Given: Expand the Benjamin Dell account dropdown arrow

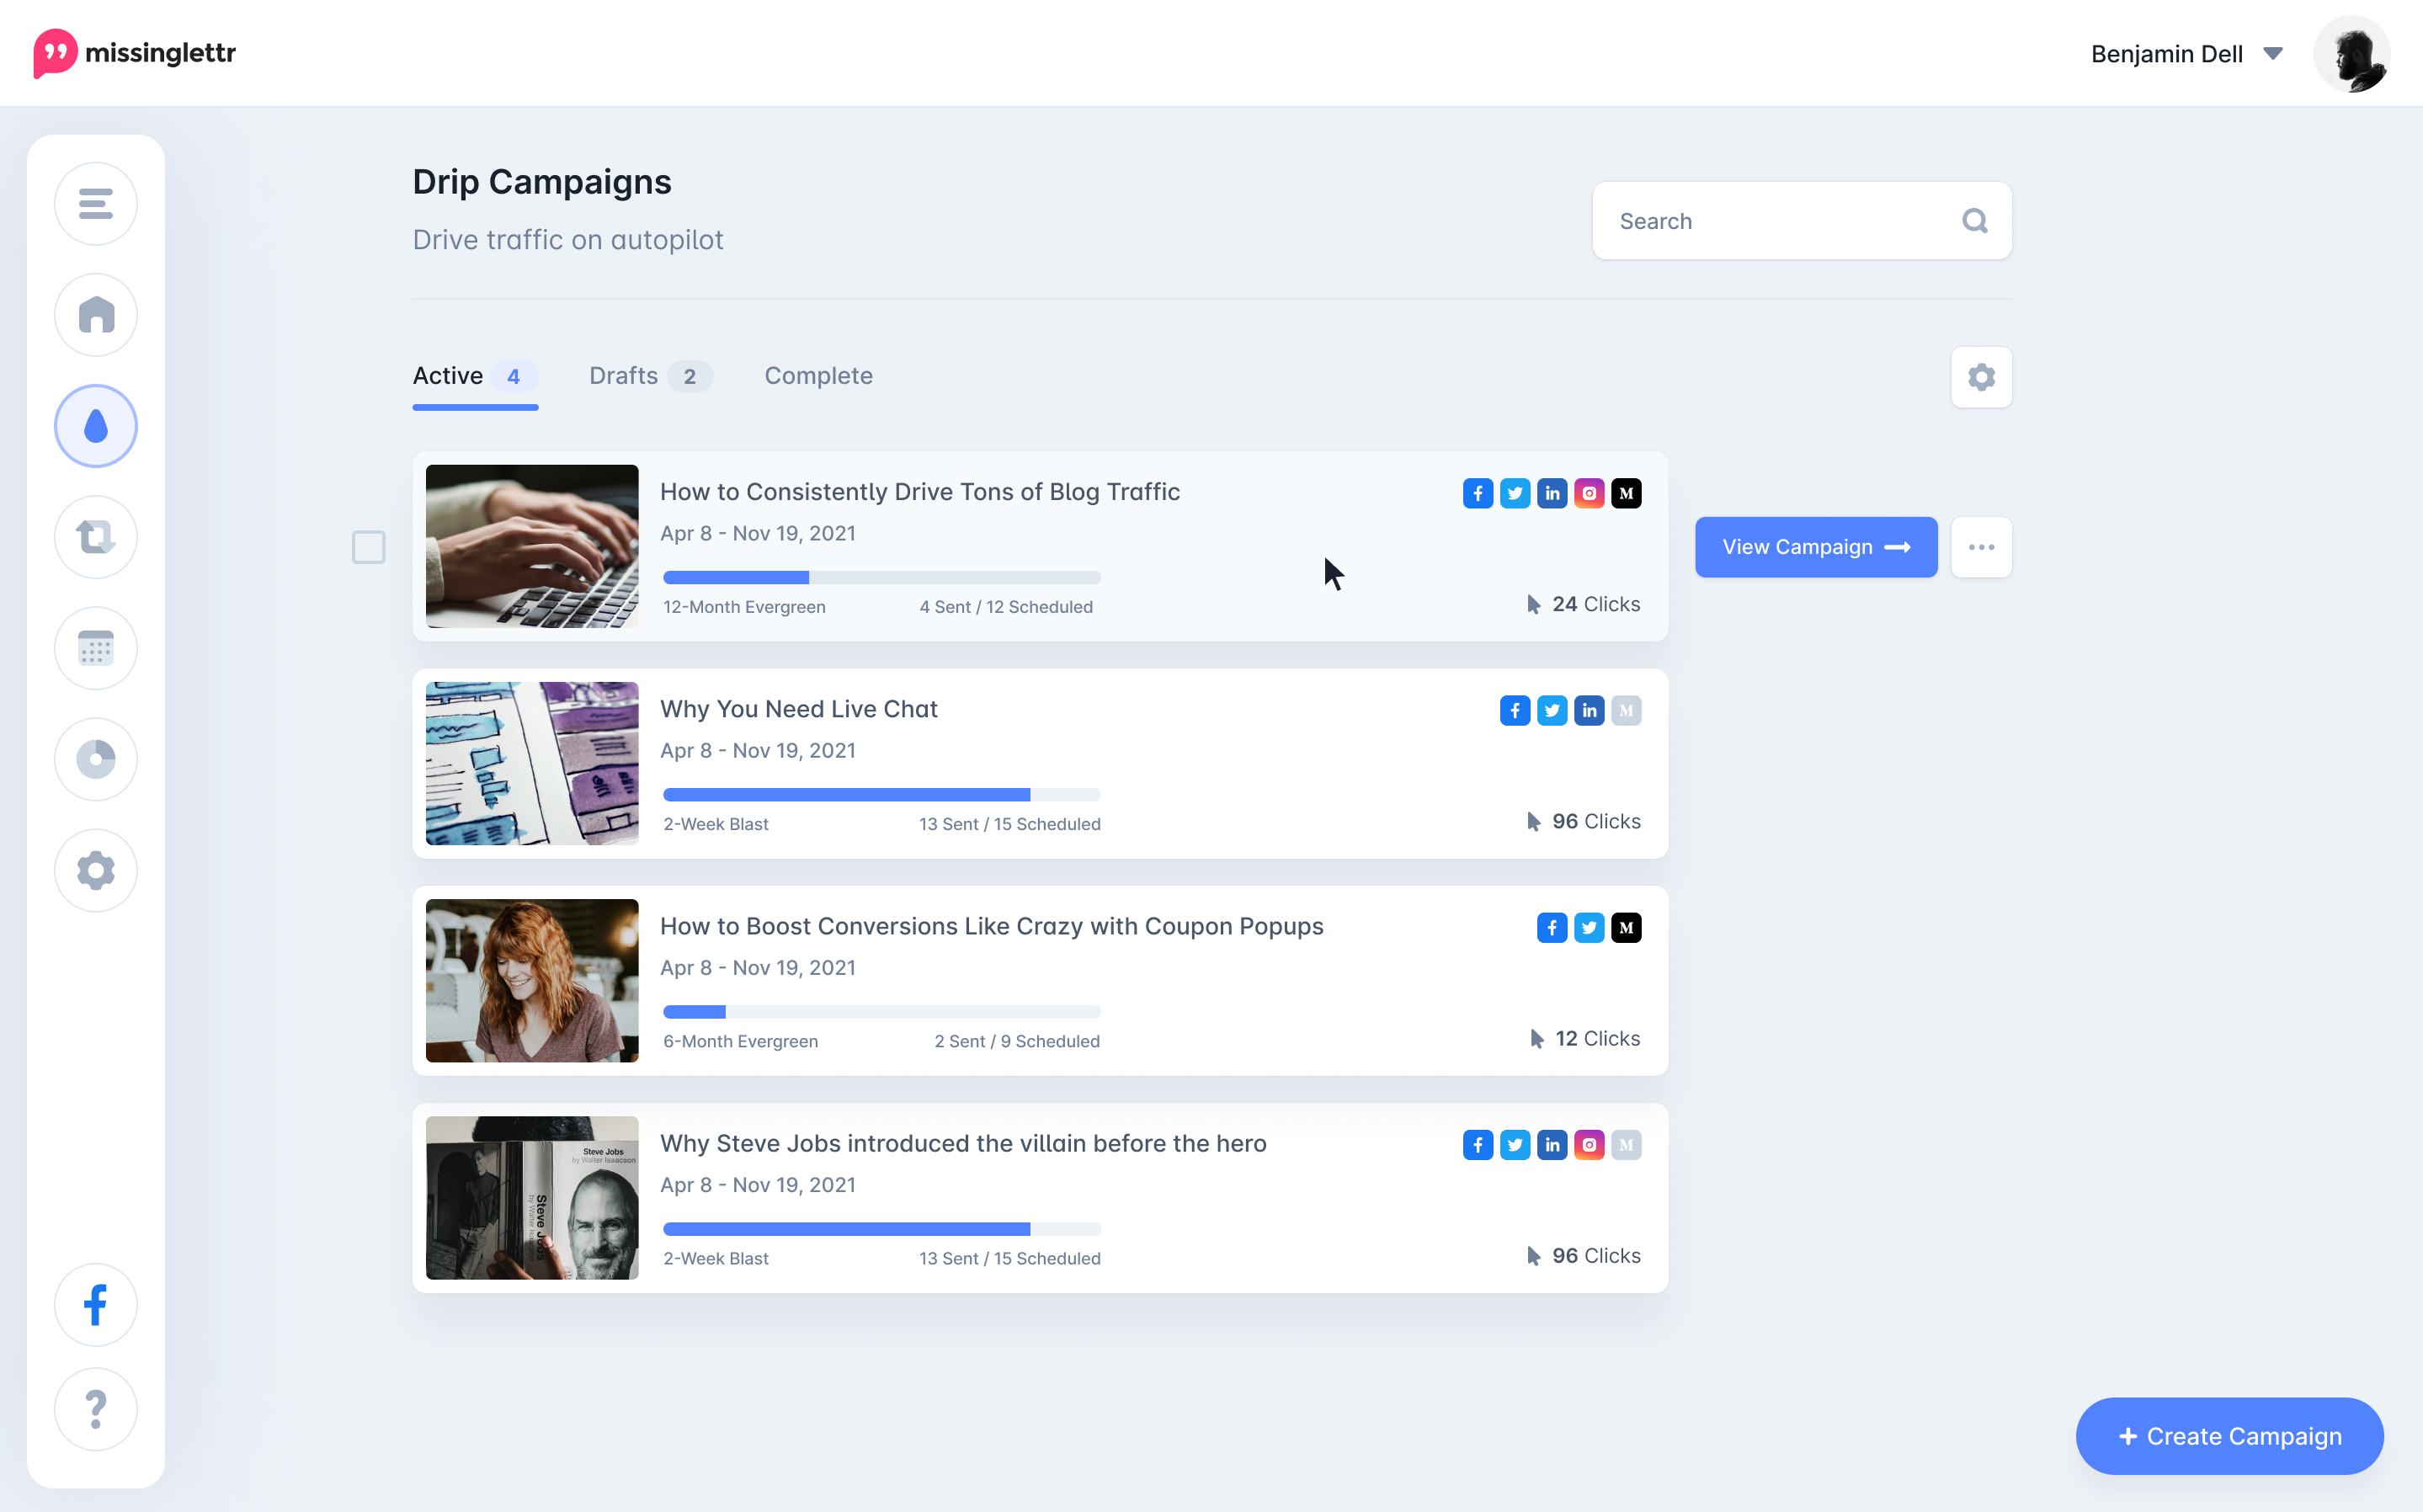Looking at the screenshot, I should 2272,54.
